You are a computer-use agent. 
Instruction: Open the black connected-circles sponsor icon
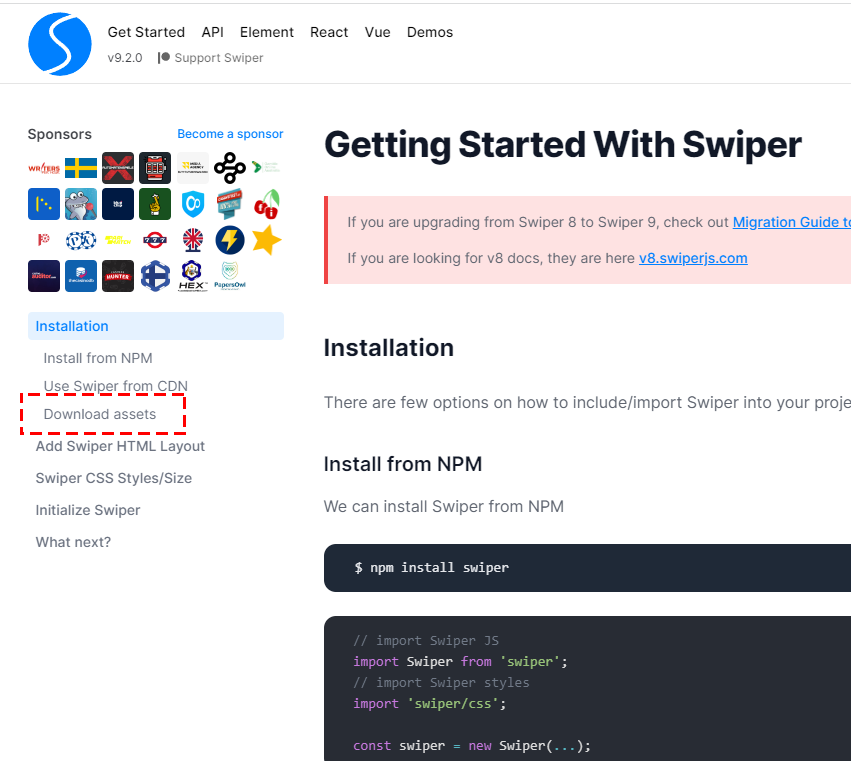(x=230, y=168)
